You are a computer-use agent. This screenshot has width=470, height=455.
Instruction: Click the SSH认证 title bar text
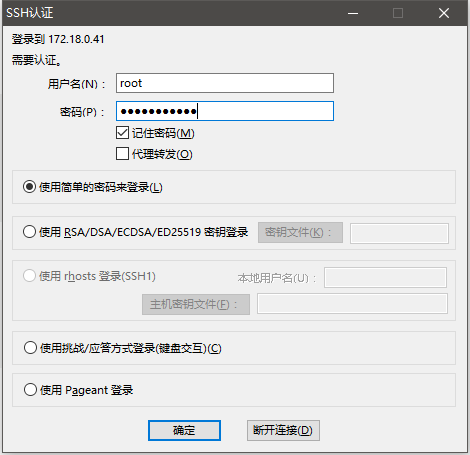point(30,13)
